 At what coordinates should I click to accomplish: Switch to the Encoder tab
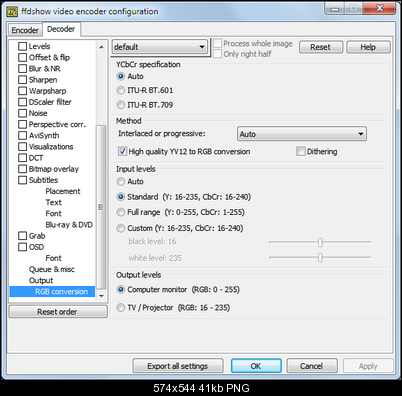pyautogui.click(x=25, y=30)
